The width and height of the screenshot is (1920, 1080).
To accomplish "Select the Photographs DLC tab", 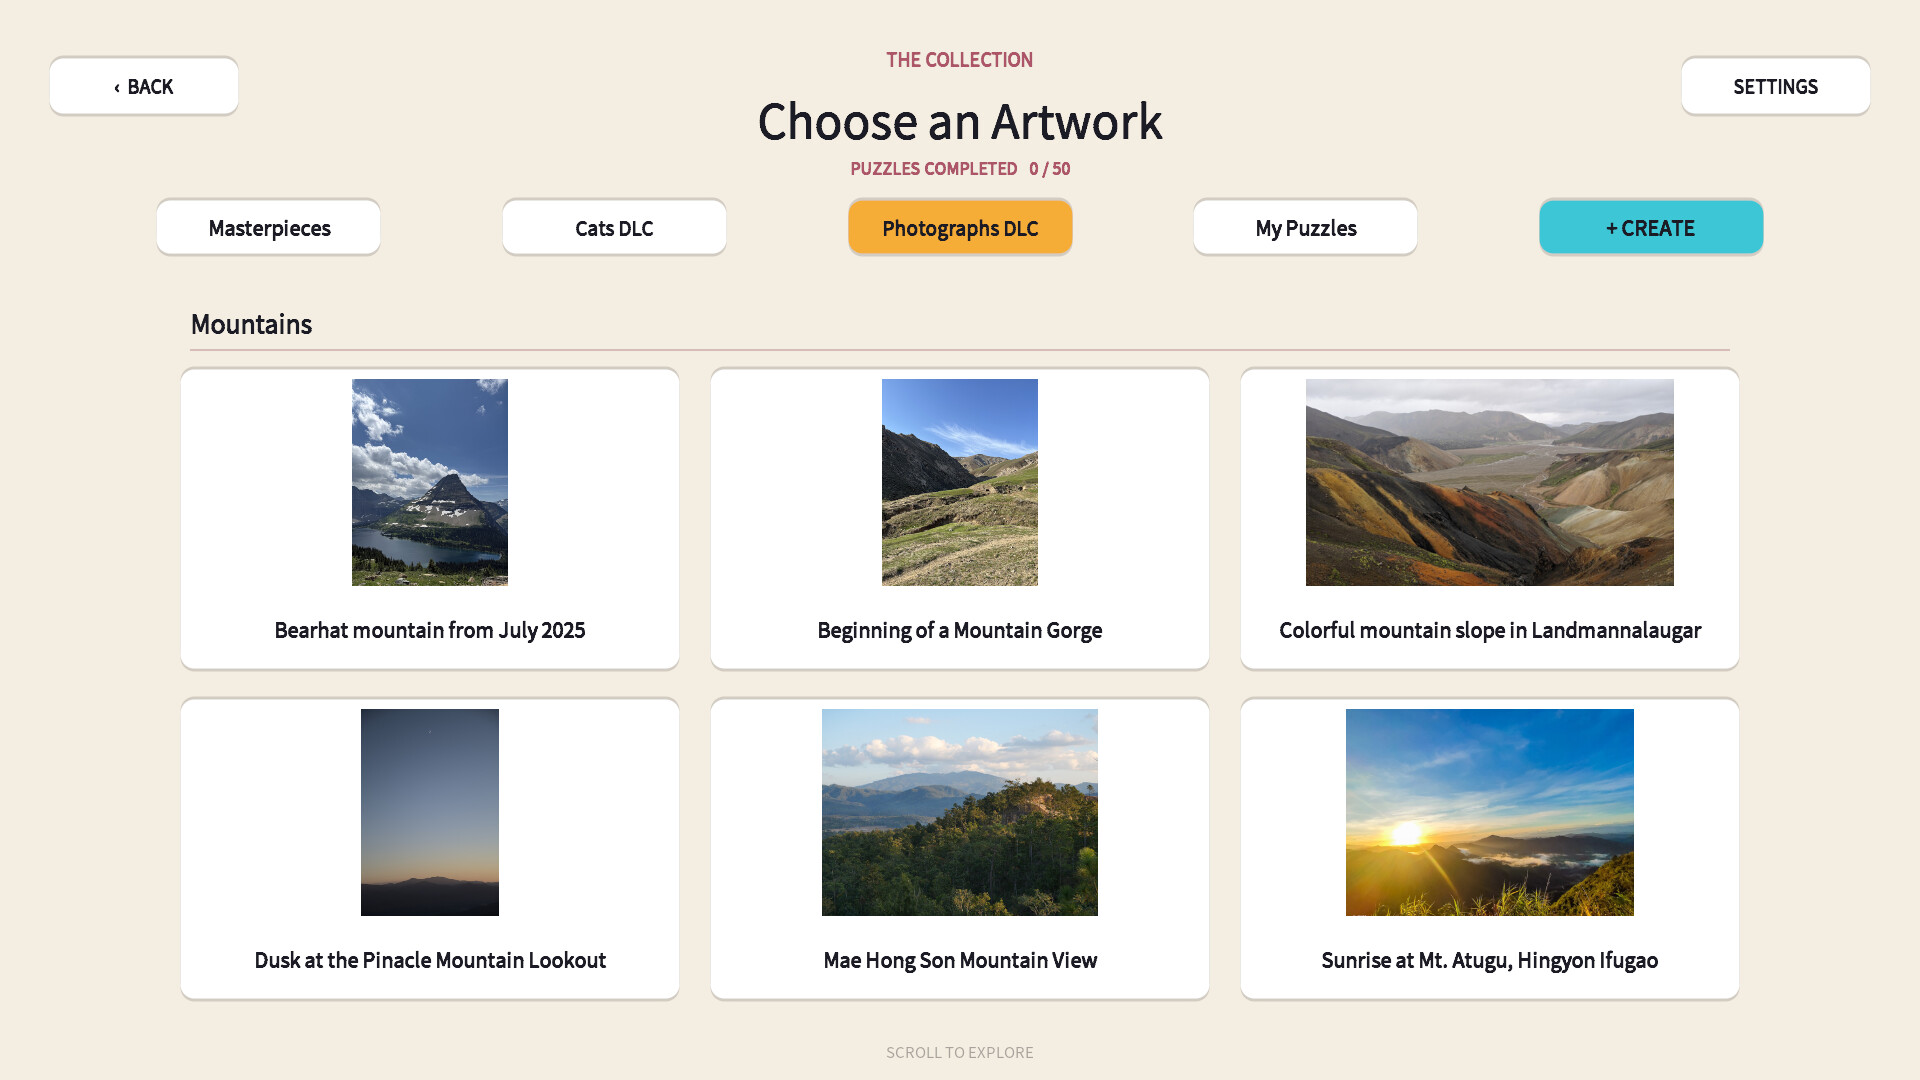I will click(960, 228).
